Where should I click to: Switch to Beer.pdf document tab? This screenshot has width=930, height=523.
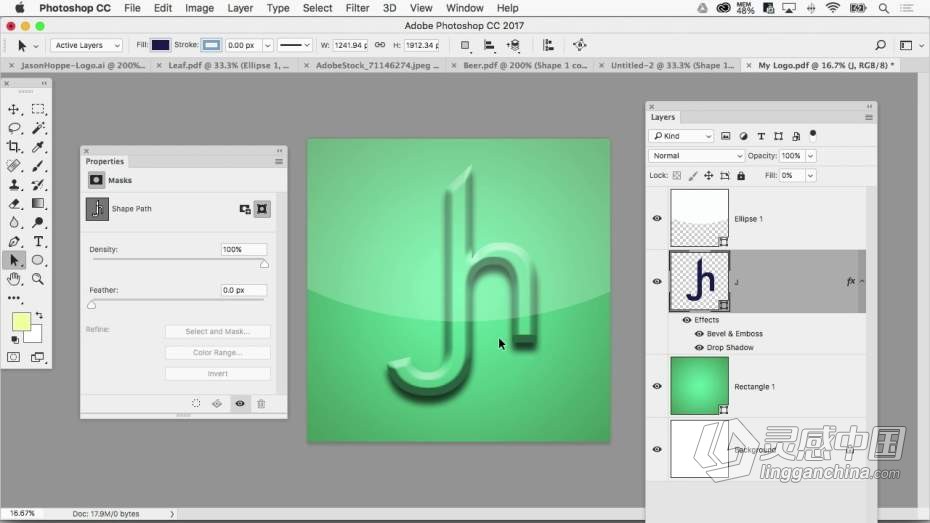coord(525,65)
